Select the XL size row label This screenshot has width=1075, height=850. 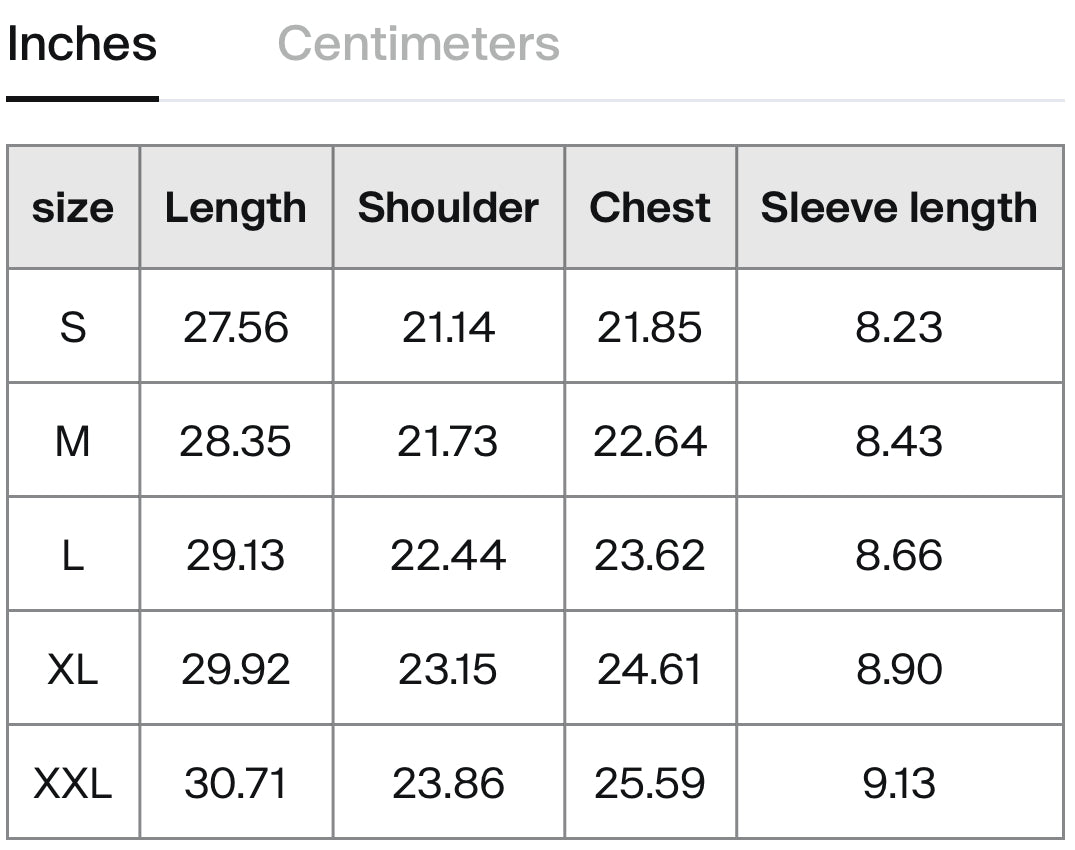(73, 669)
